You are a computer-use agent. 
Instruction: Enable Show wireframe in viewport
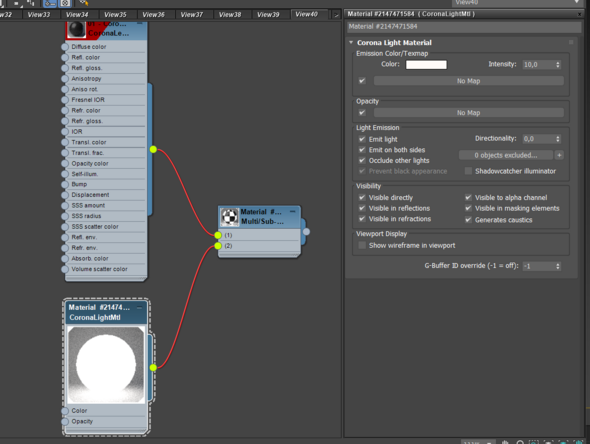pos(362,245)
